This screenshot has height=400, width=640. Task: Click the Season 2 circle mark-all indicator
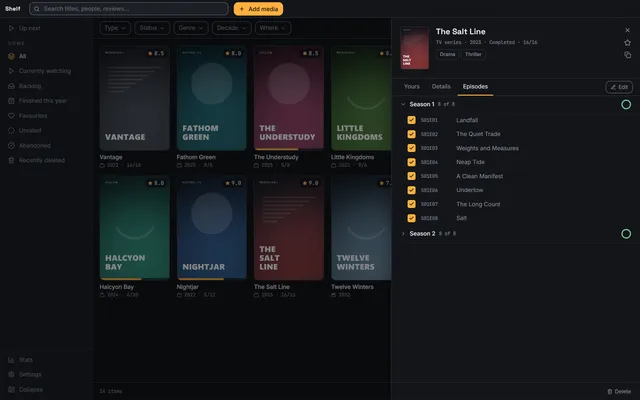tap(626, 234)
